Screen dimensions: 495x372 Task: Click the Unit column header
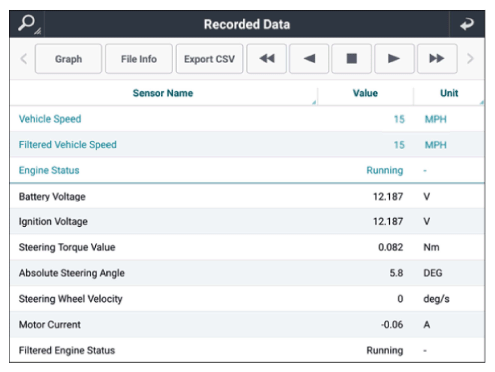click(449, 93)
